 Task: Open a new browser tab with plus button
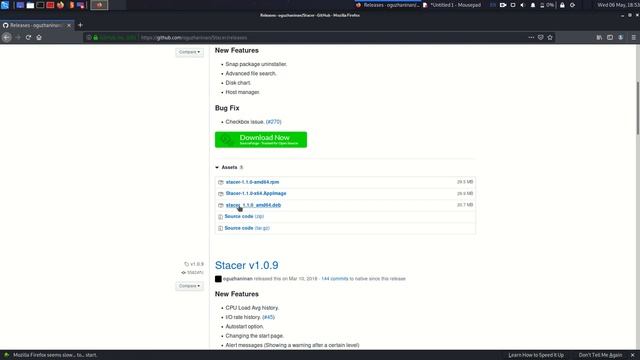point(80,25)
